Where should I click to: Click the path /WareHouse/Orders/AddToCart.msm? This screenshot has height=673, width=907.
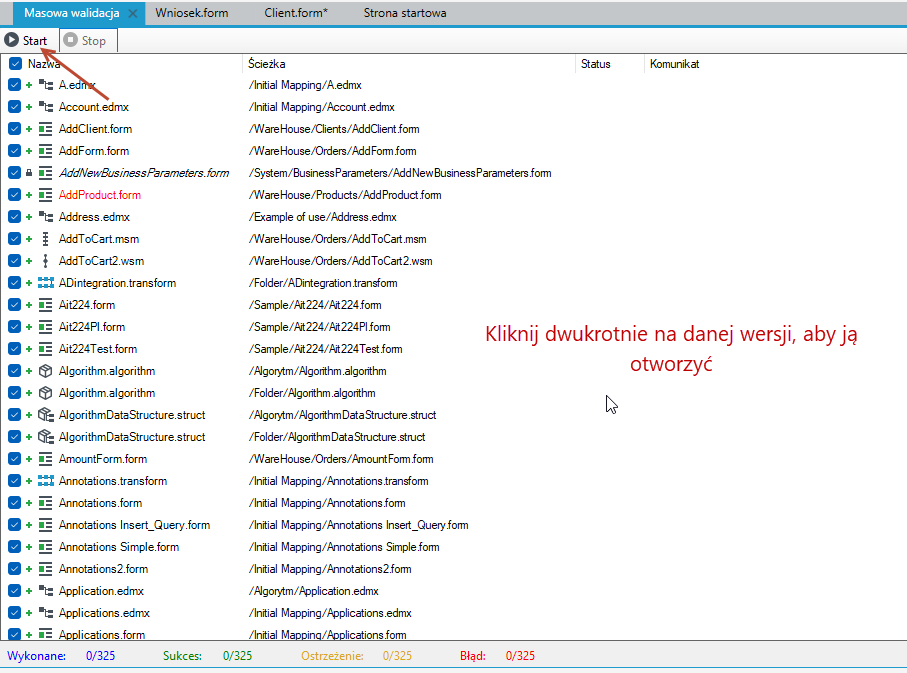[x=337, y=239]
